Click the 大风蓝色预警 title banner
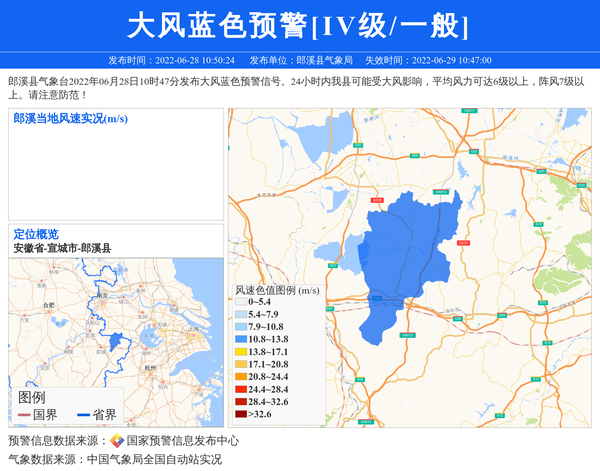600x471 pixels. coord(299,26)
